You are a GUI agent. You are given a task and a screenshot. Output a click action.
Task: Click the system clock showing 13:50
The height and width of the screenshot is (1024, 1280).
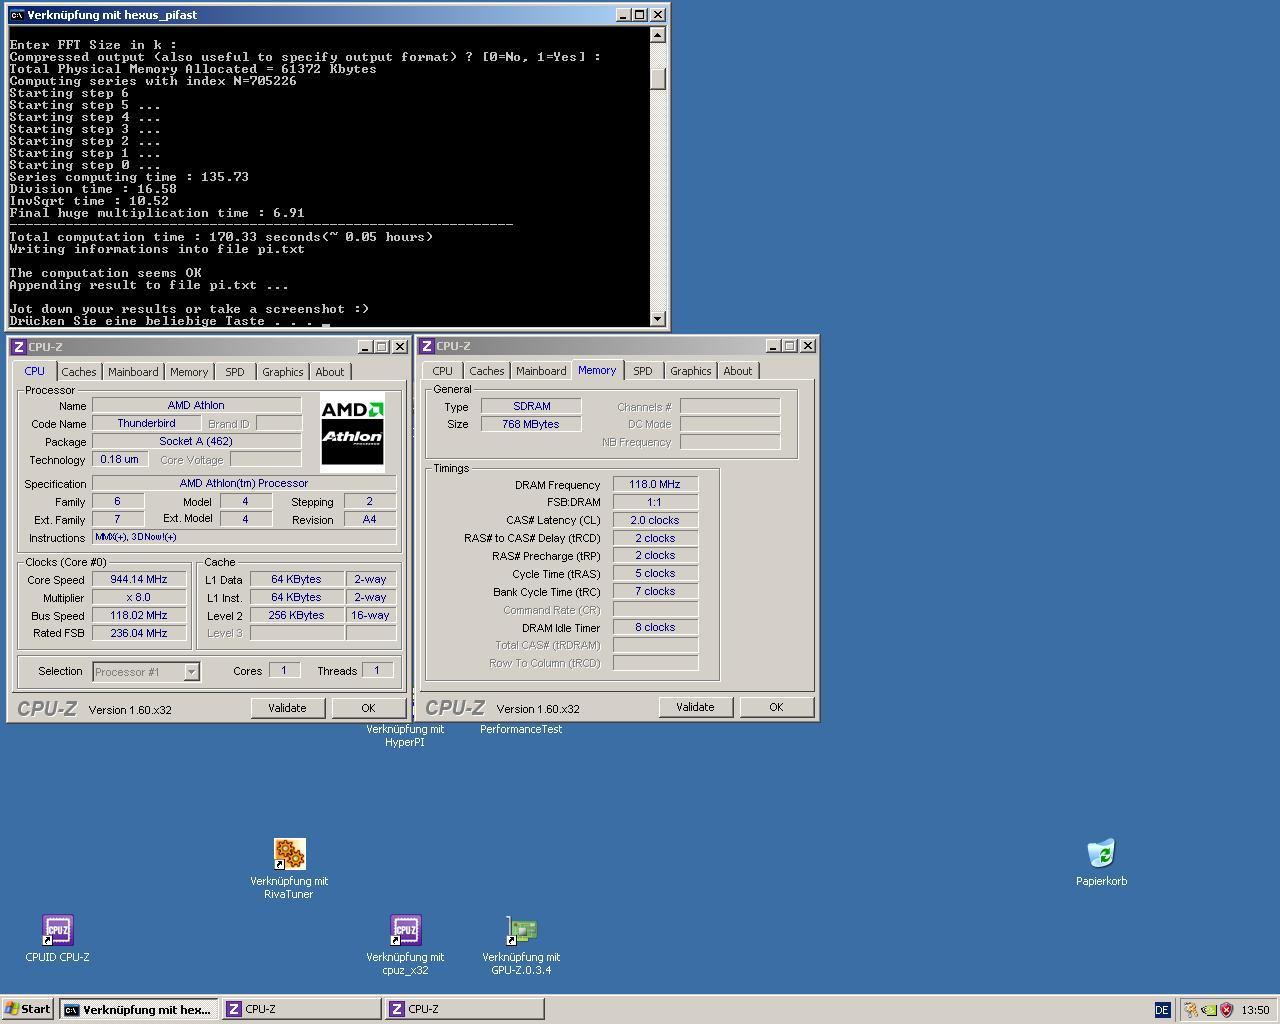[x=1255, y=1010]
